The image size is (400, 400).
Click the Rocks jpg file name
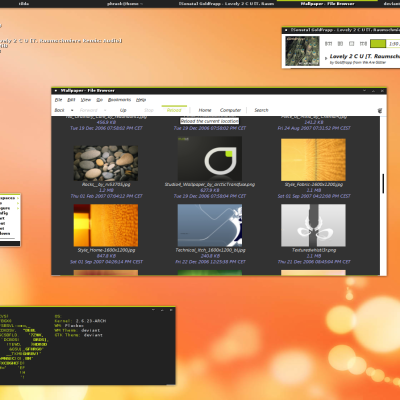tap(106, 184)
